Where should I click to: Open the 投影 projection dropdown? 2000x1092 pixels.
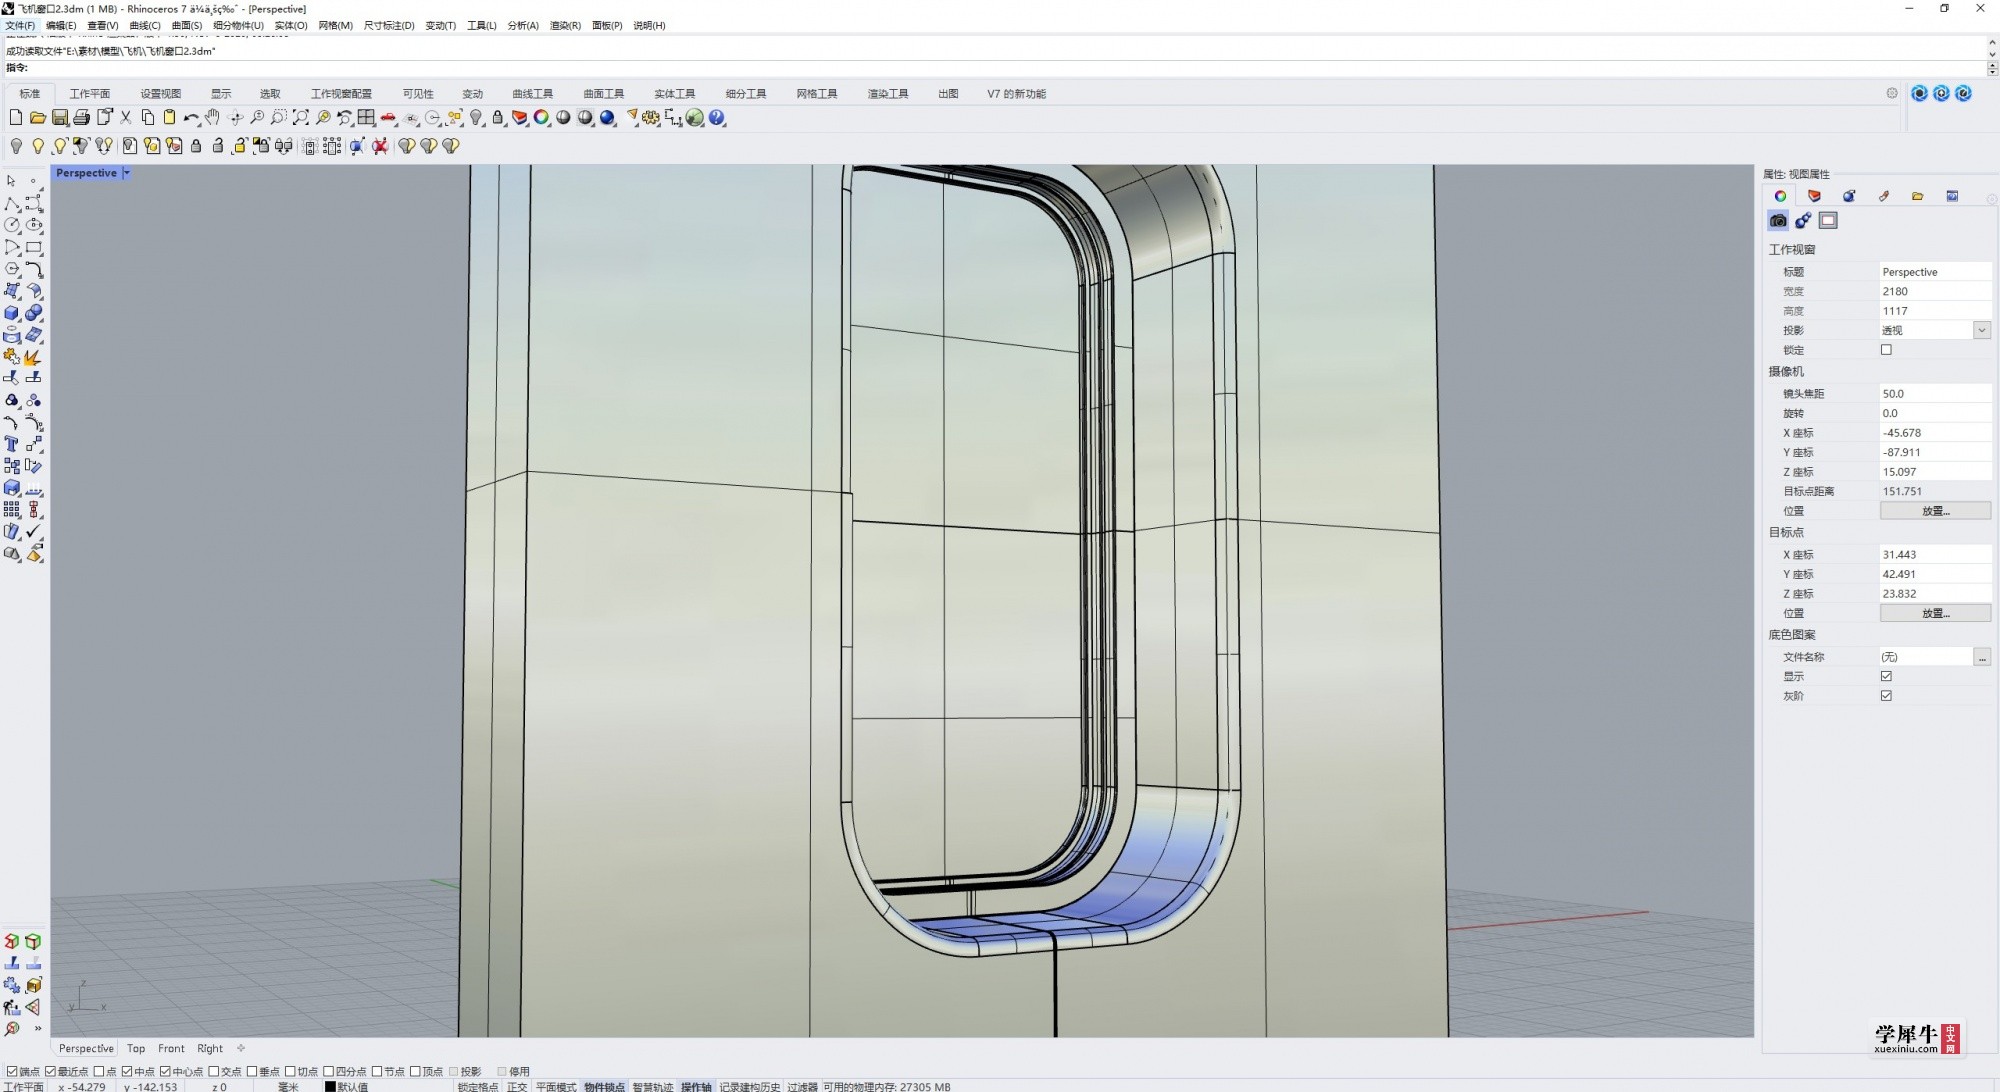(1981, 330)
